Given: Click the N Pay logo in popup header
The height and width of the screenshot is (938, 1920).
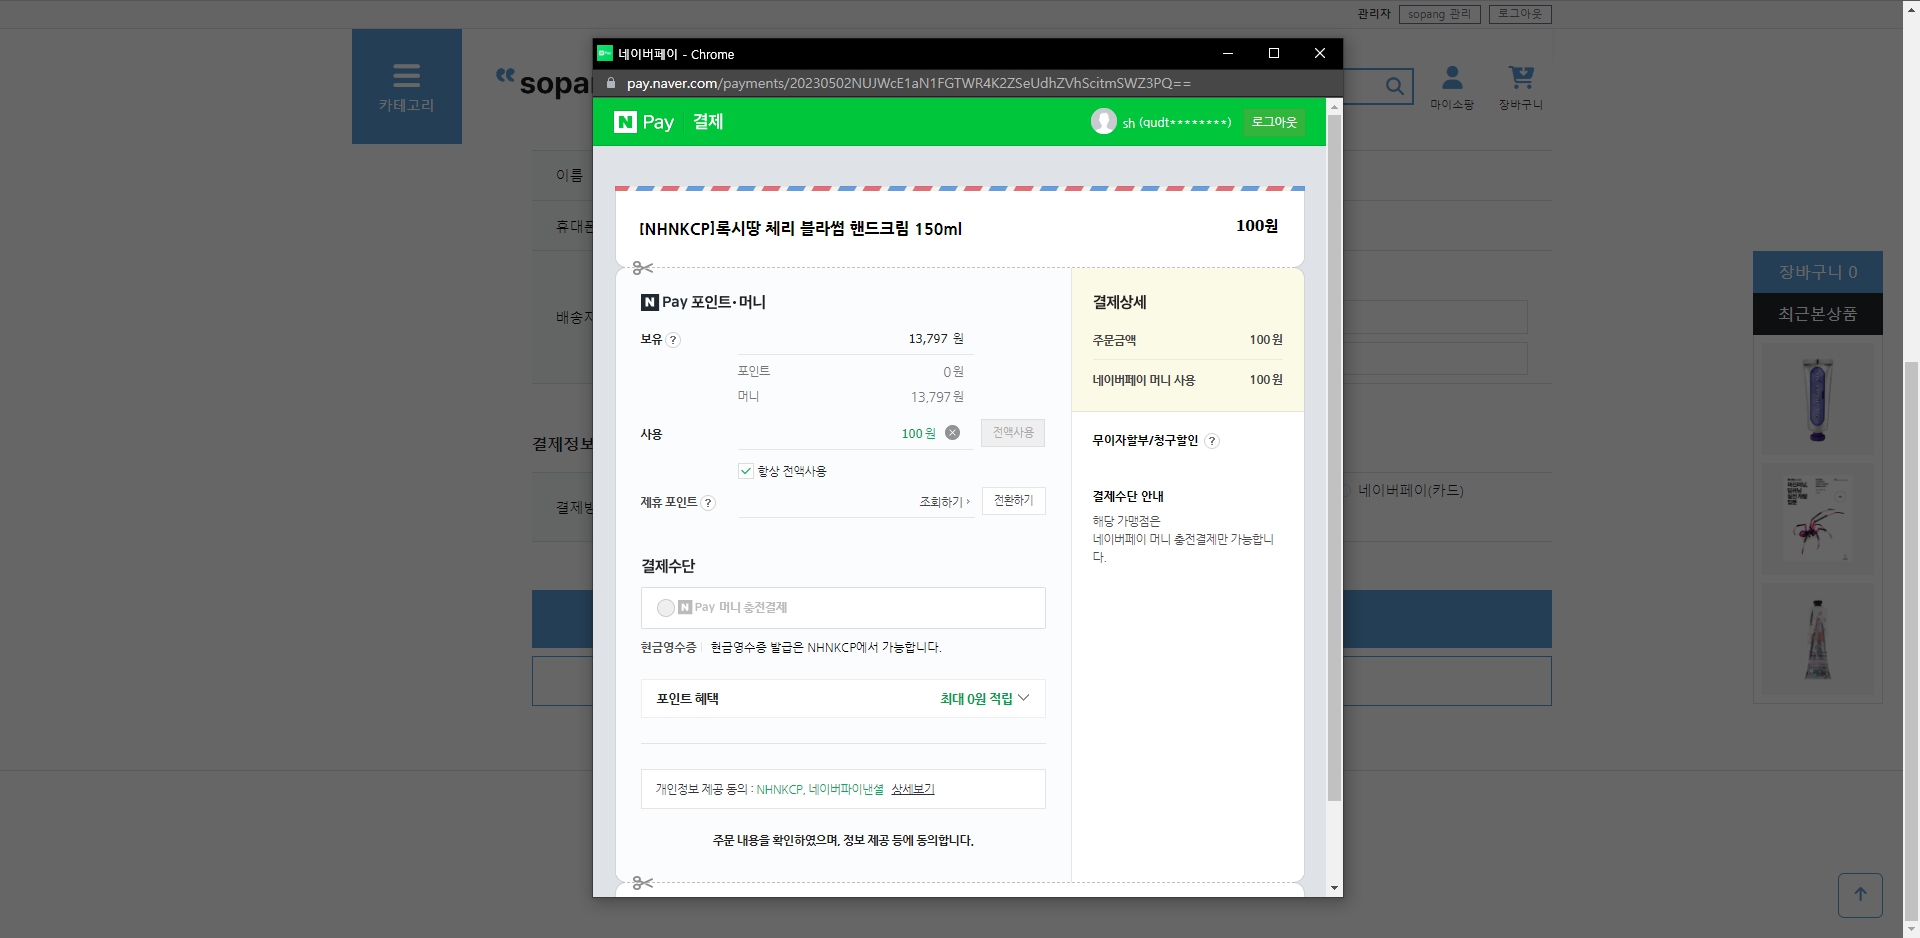Looking at the screenshot, I should 644,122.
